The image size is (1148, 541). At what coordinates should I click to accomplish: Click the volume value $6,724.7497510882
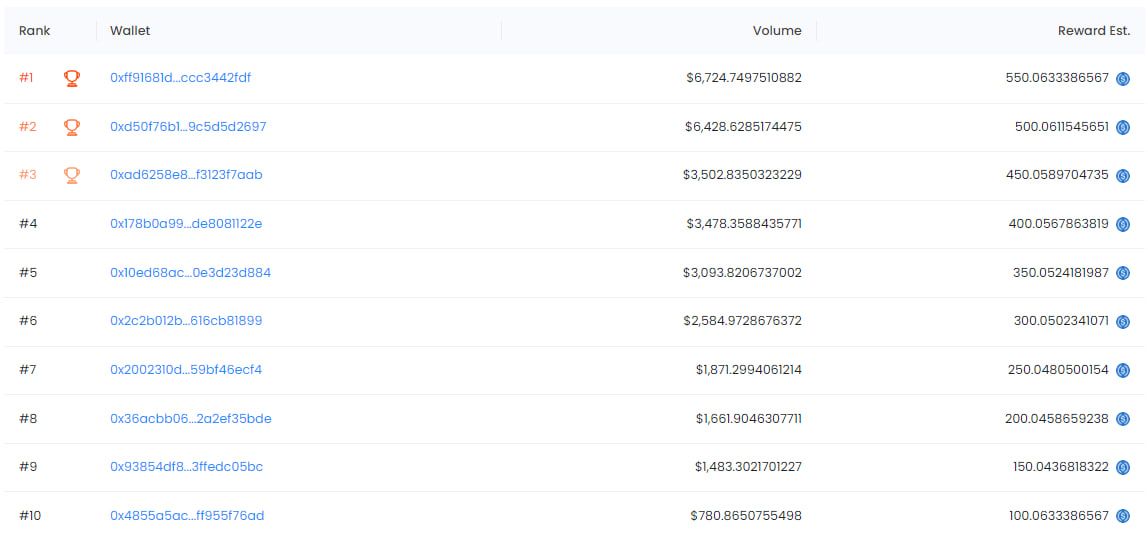tap(744, 78)
